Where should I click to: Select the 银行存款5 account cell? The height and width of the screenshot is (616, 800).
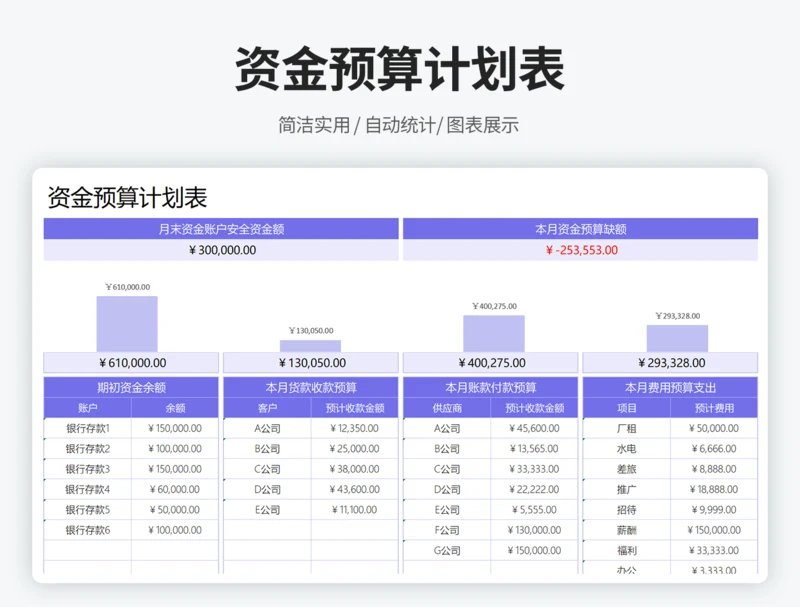pos(88,510)
